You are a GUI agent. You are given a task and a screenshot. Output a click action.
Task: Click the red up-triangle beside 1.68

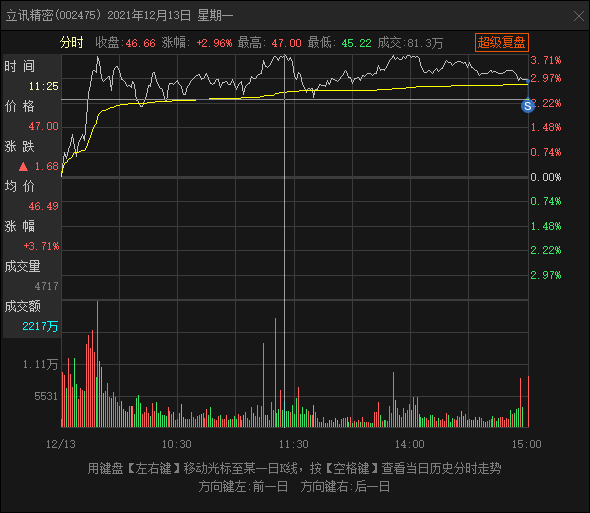(x=23, y=166)
